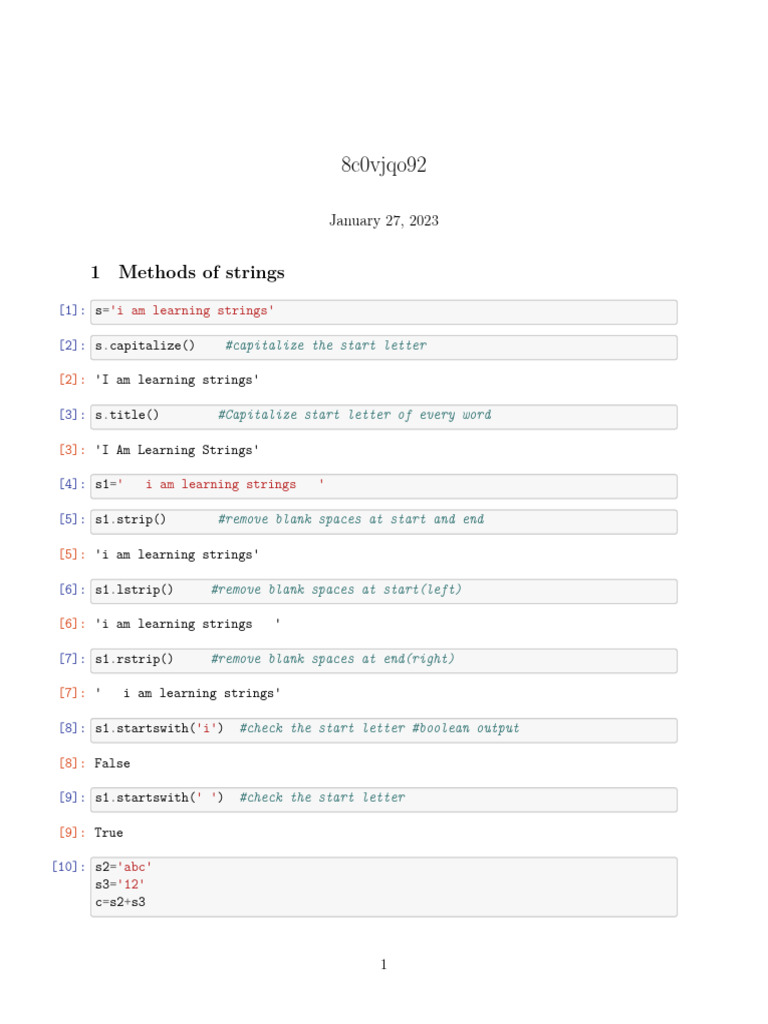Click the s1.startswith(' ') code cell

[383, 799]
